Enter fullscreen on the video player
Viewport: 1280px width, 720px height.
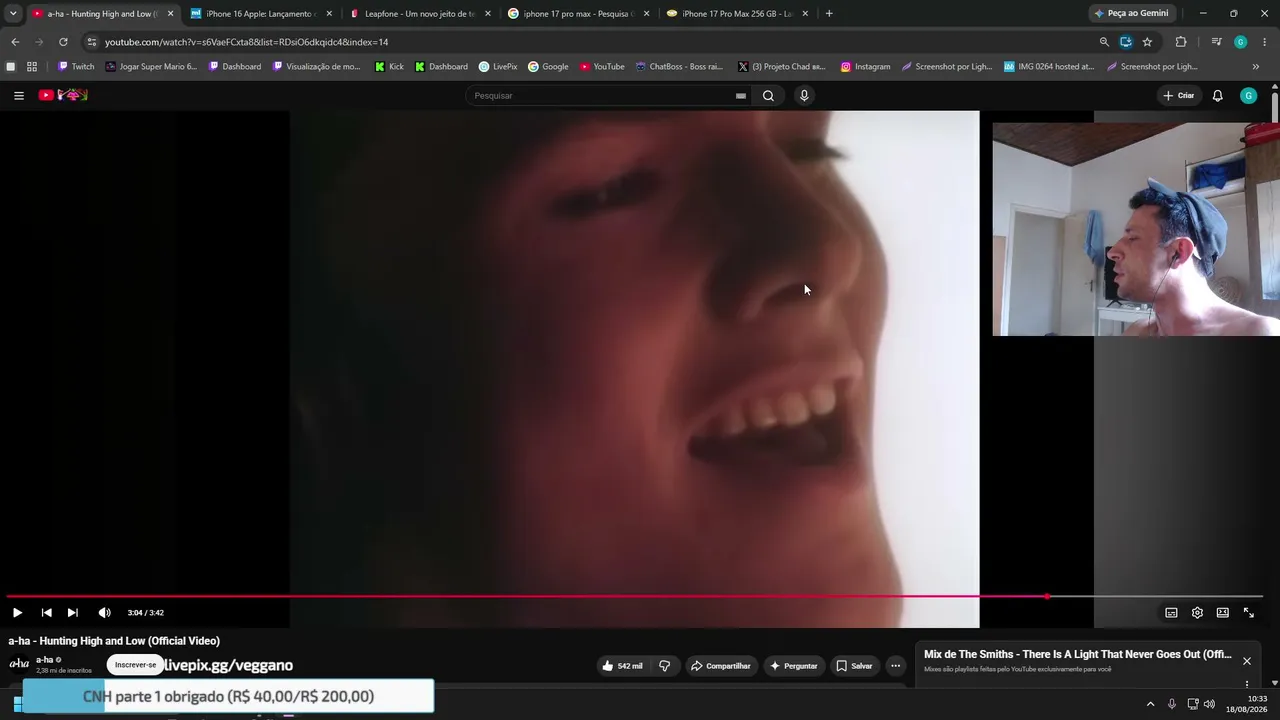click(x=1248, y=613)
